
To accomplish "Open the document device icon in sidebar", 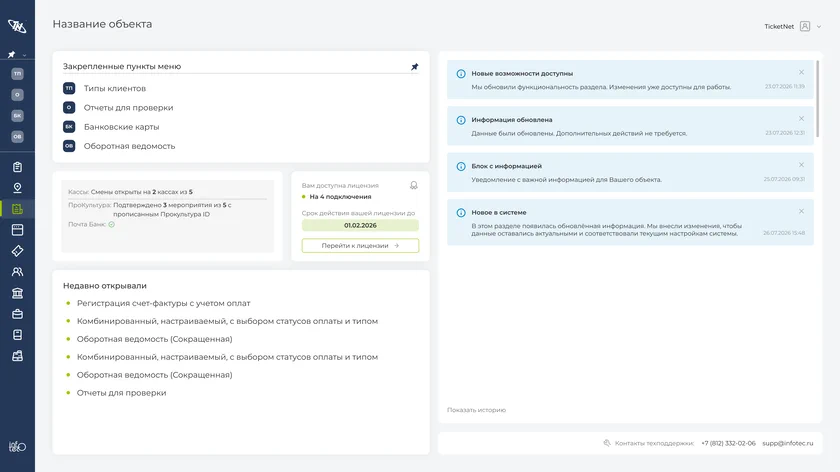I will 17,335.
